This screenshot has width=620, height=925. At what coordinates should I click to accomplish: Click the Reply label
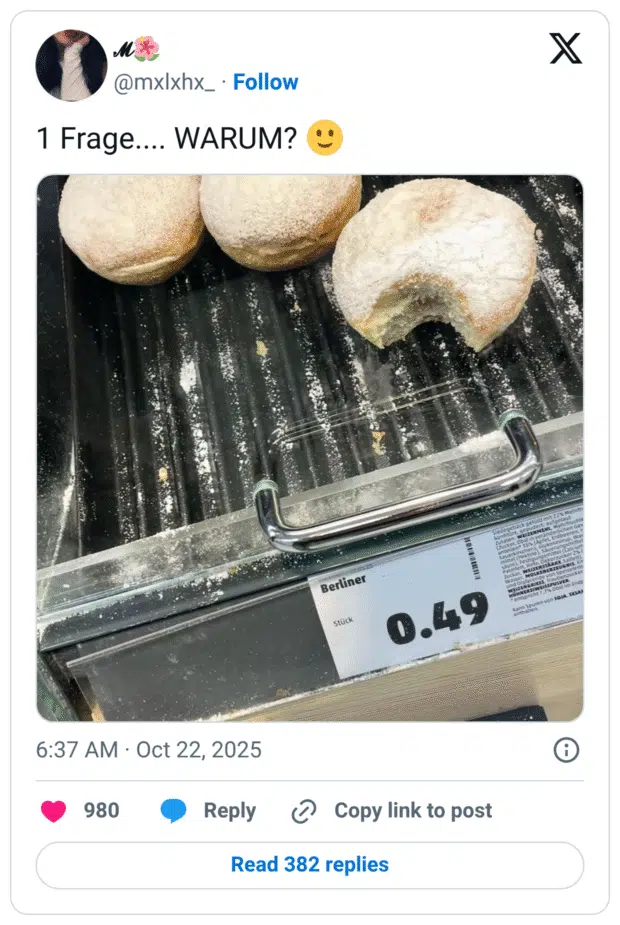coord(229,811)
